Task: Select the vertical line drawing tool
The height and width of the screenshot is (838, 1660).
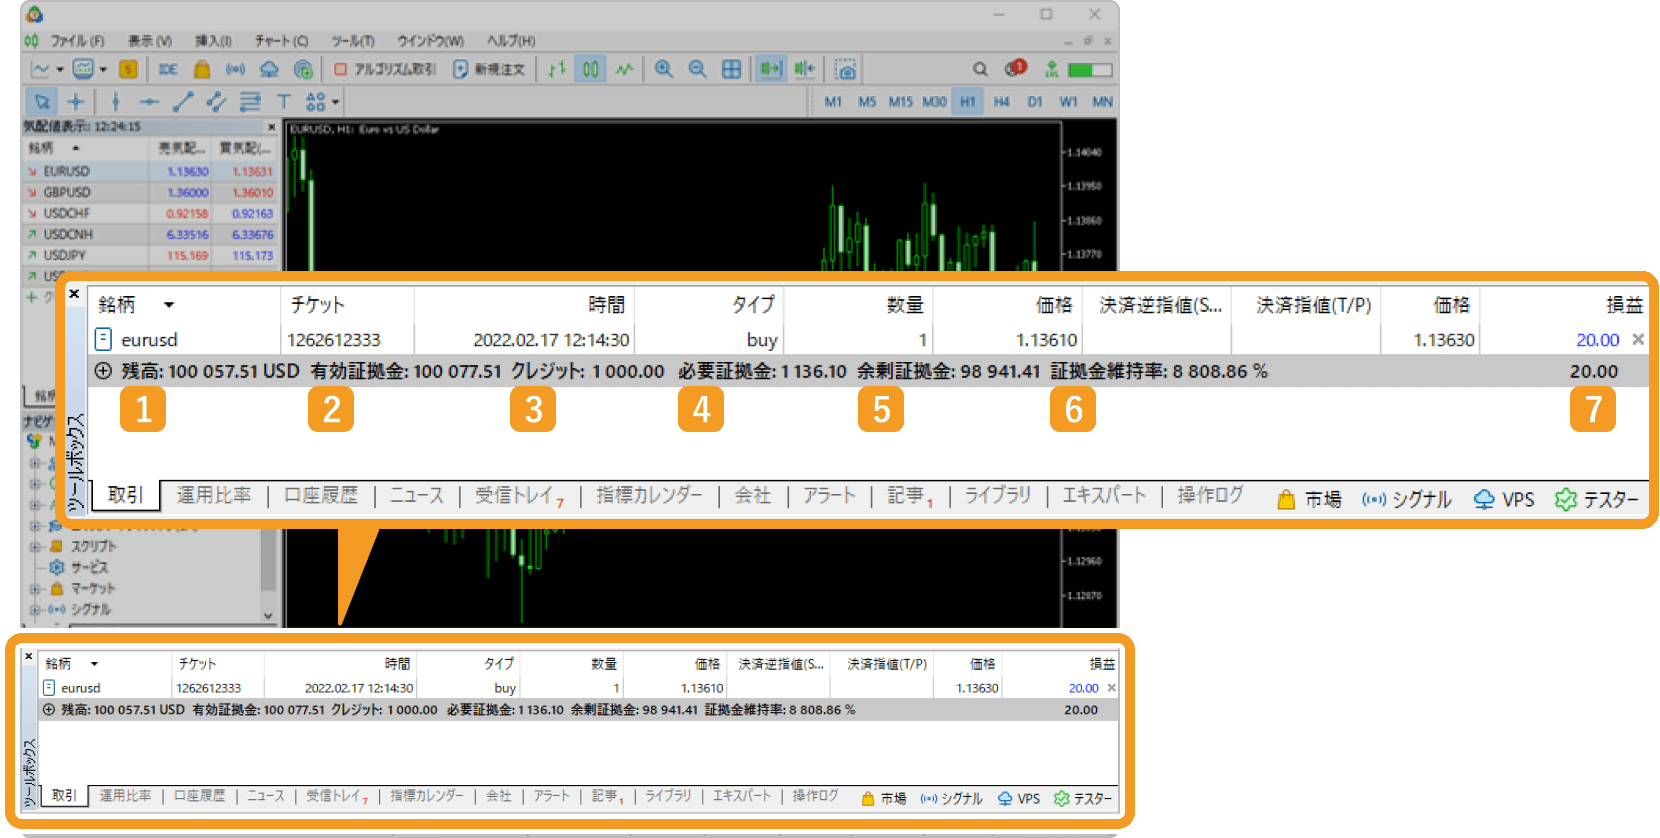Action: 116,101
